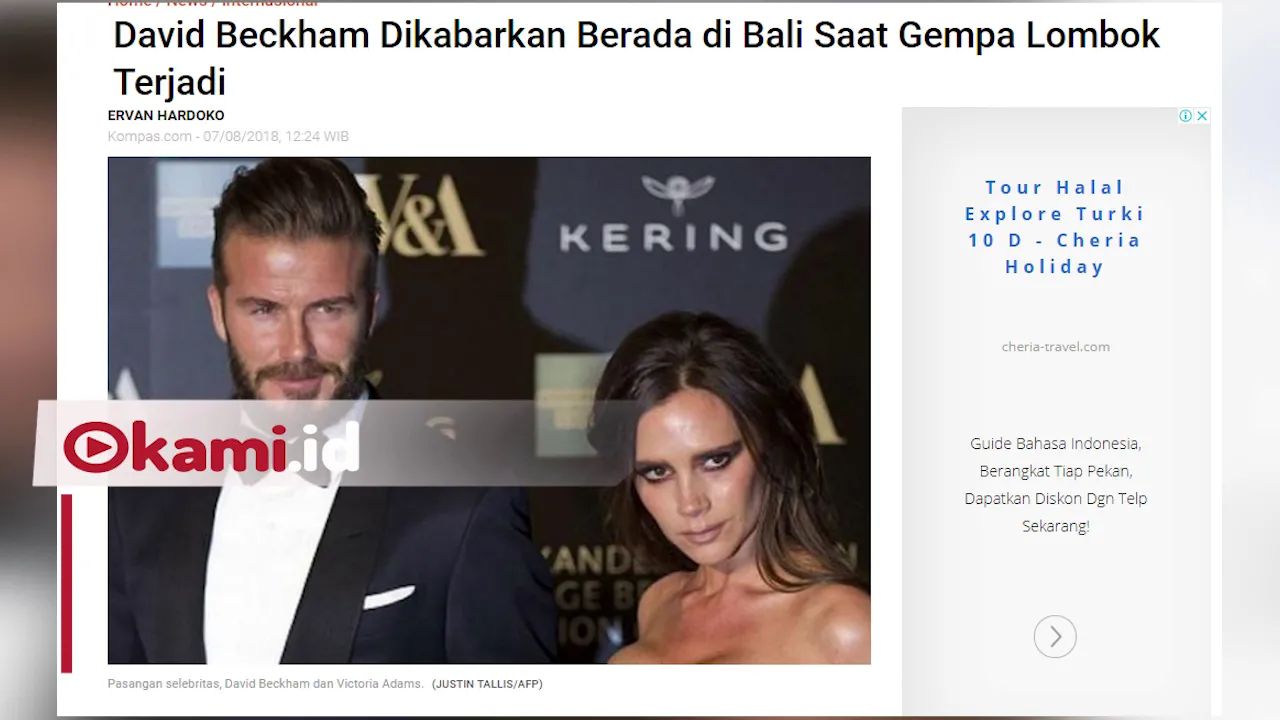Image resolution: width=1280 pixels, height=720 pixels.
Task: Go to the Internasional breadcrumb
Action: point(269,3)
